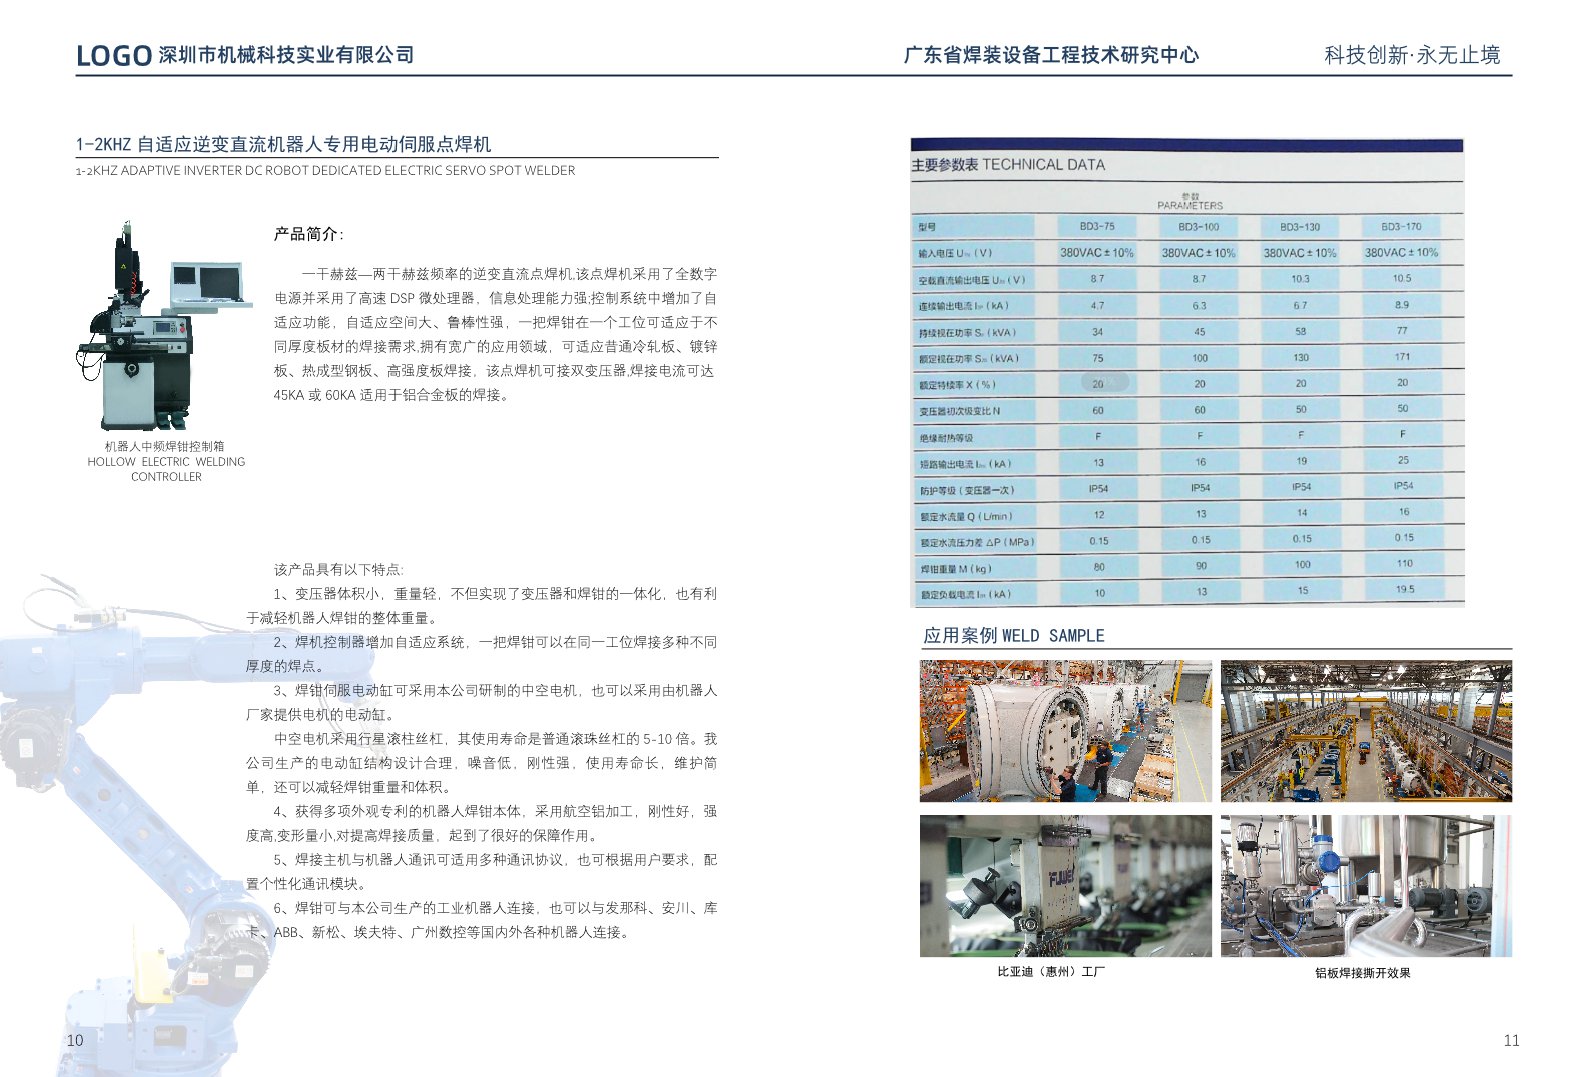
Task: Select the Chinese title 1-2KHZ 自适应逆变直流机器人专用电动伺服点焊机
Action: point(283,144)
